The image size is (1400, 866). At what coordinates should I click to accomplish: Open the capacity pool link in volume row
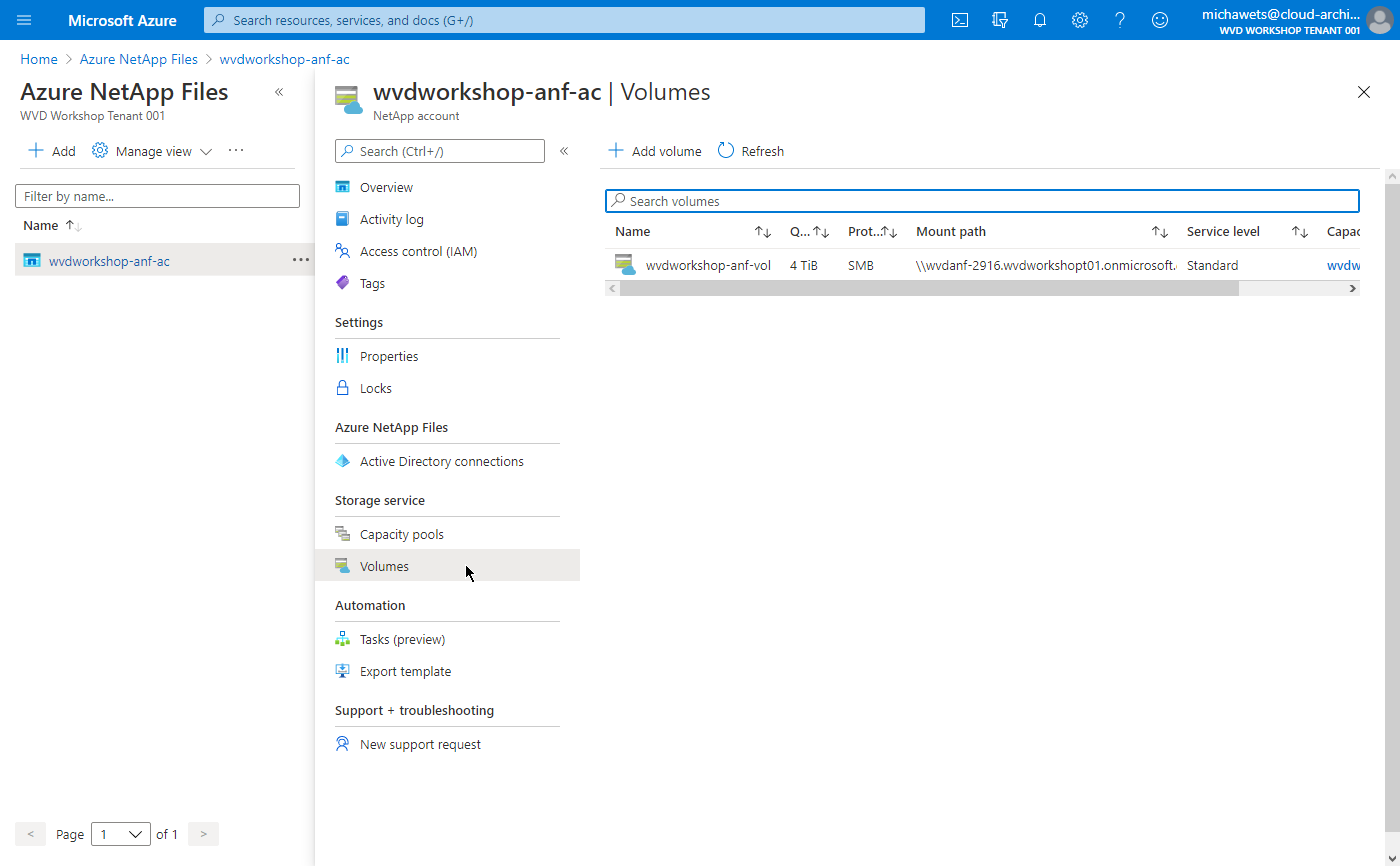1343,265
